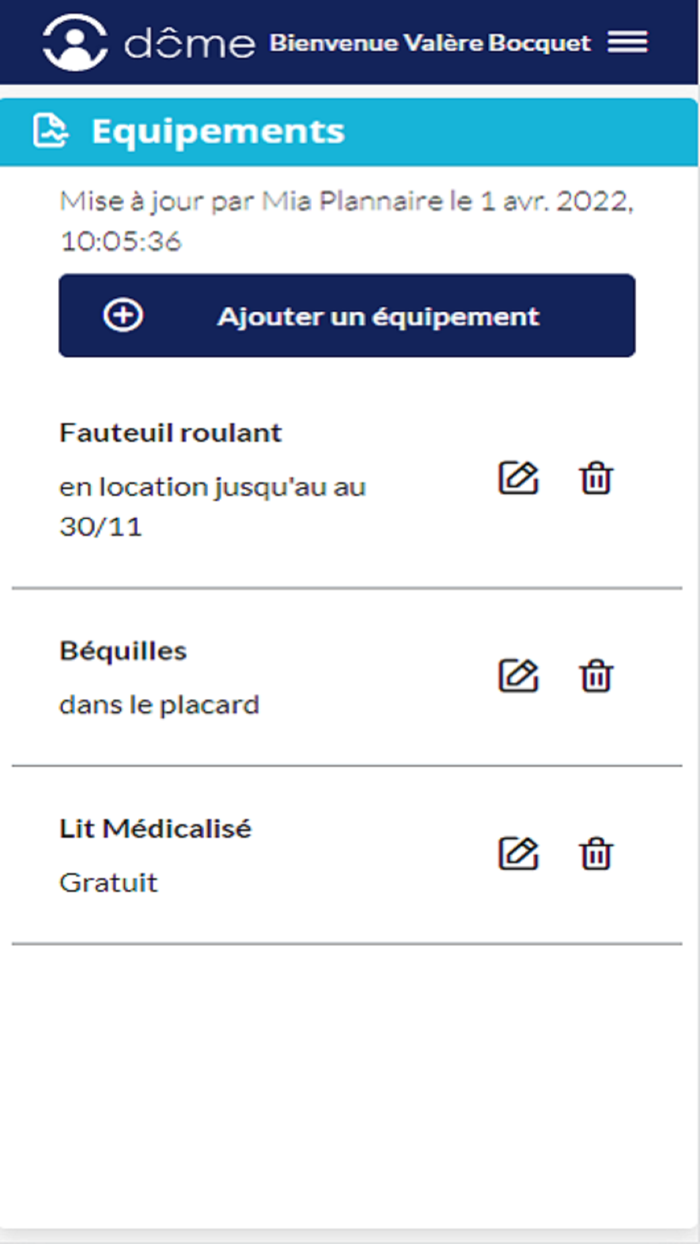
Task: Click the plus icon to add equipment
Action: click(122, 315)
